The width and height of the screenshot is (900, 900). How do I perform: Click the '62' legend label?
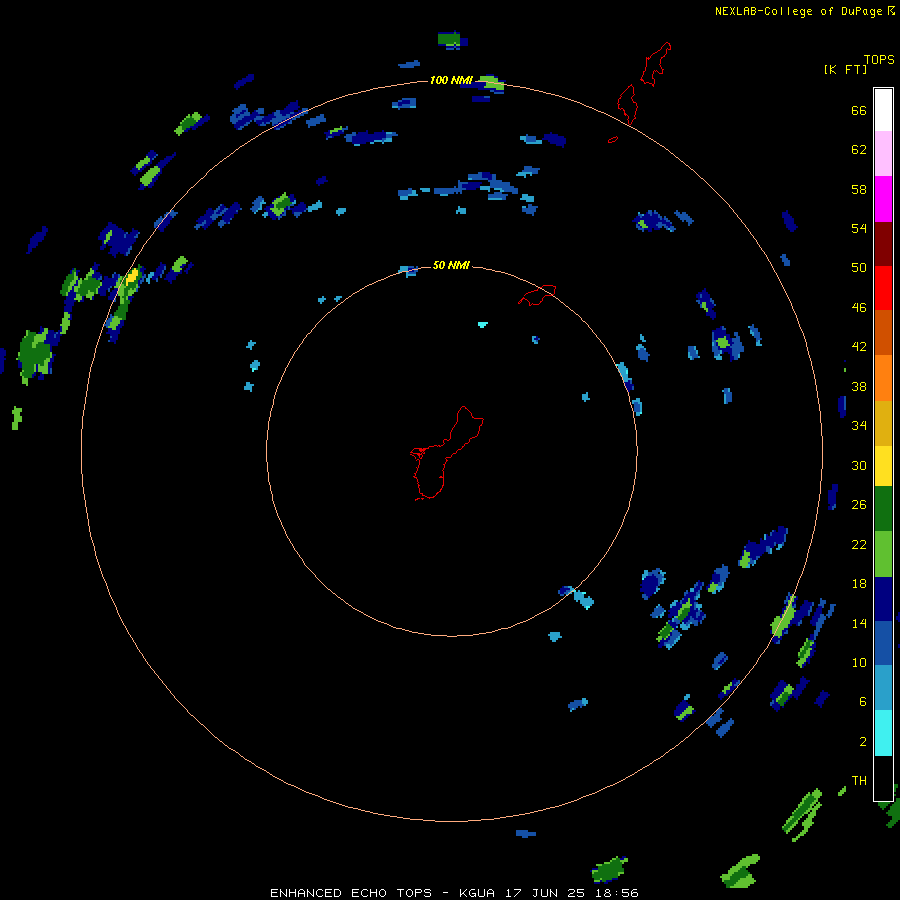(859, 150)
